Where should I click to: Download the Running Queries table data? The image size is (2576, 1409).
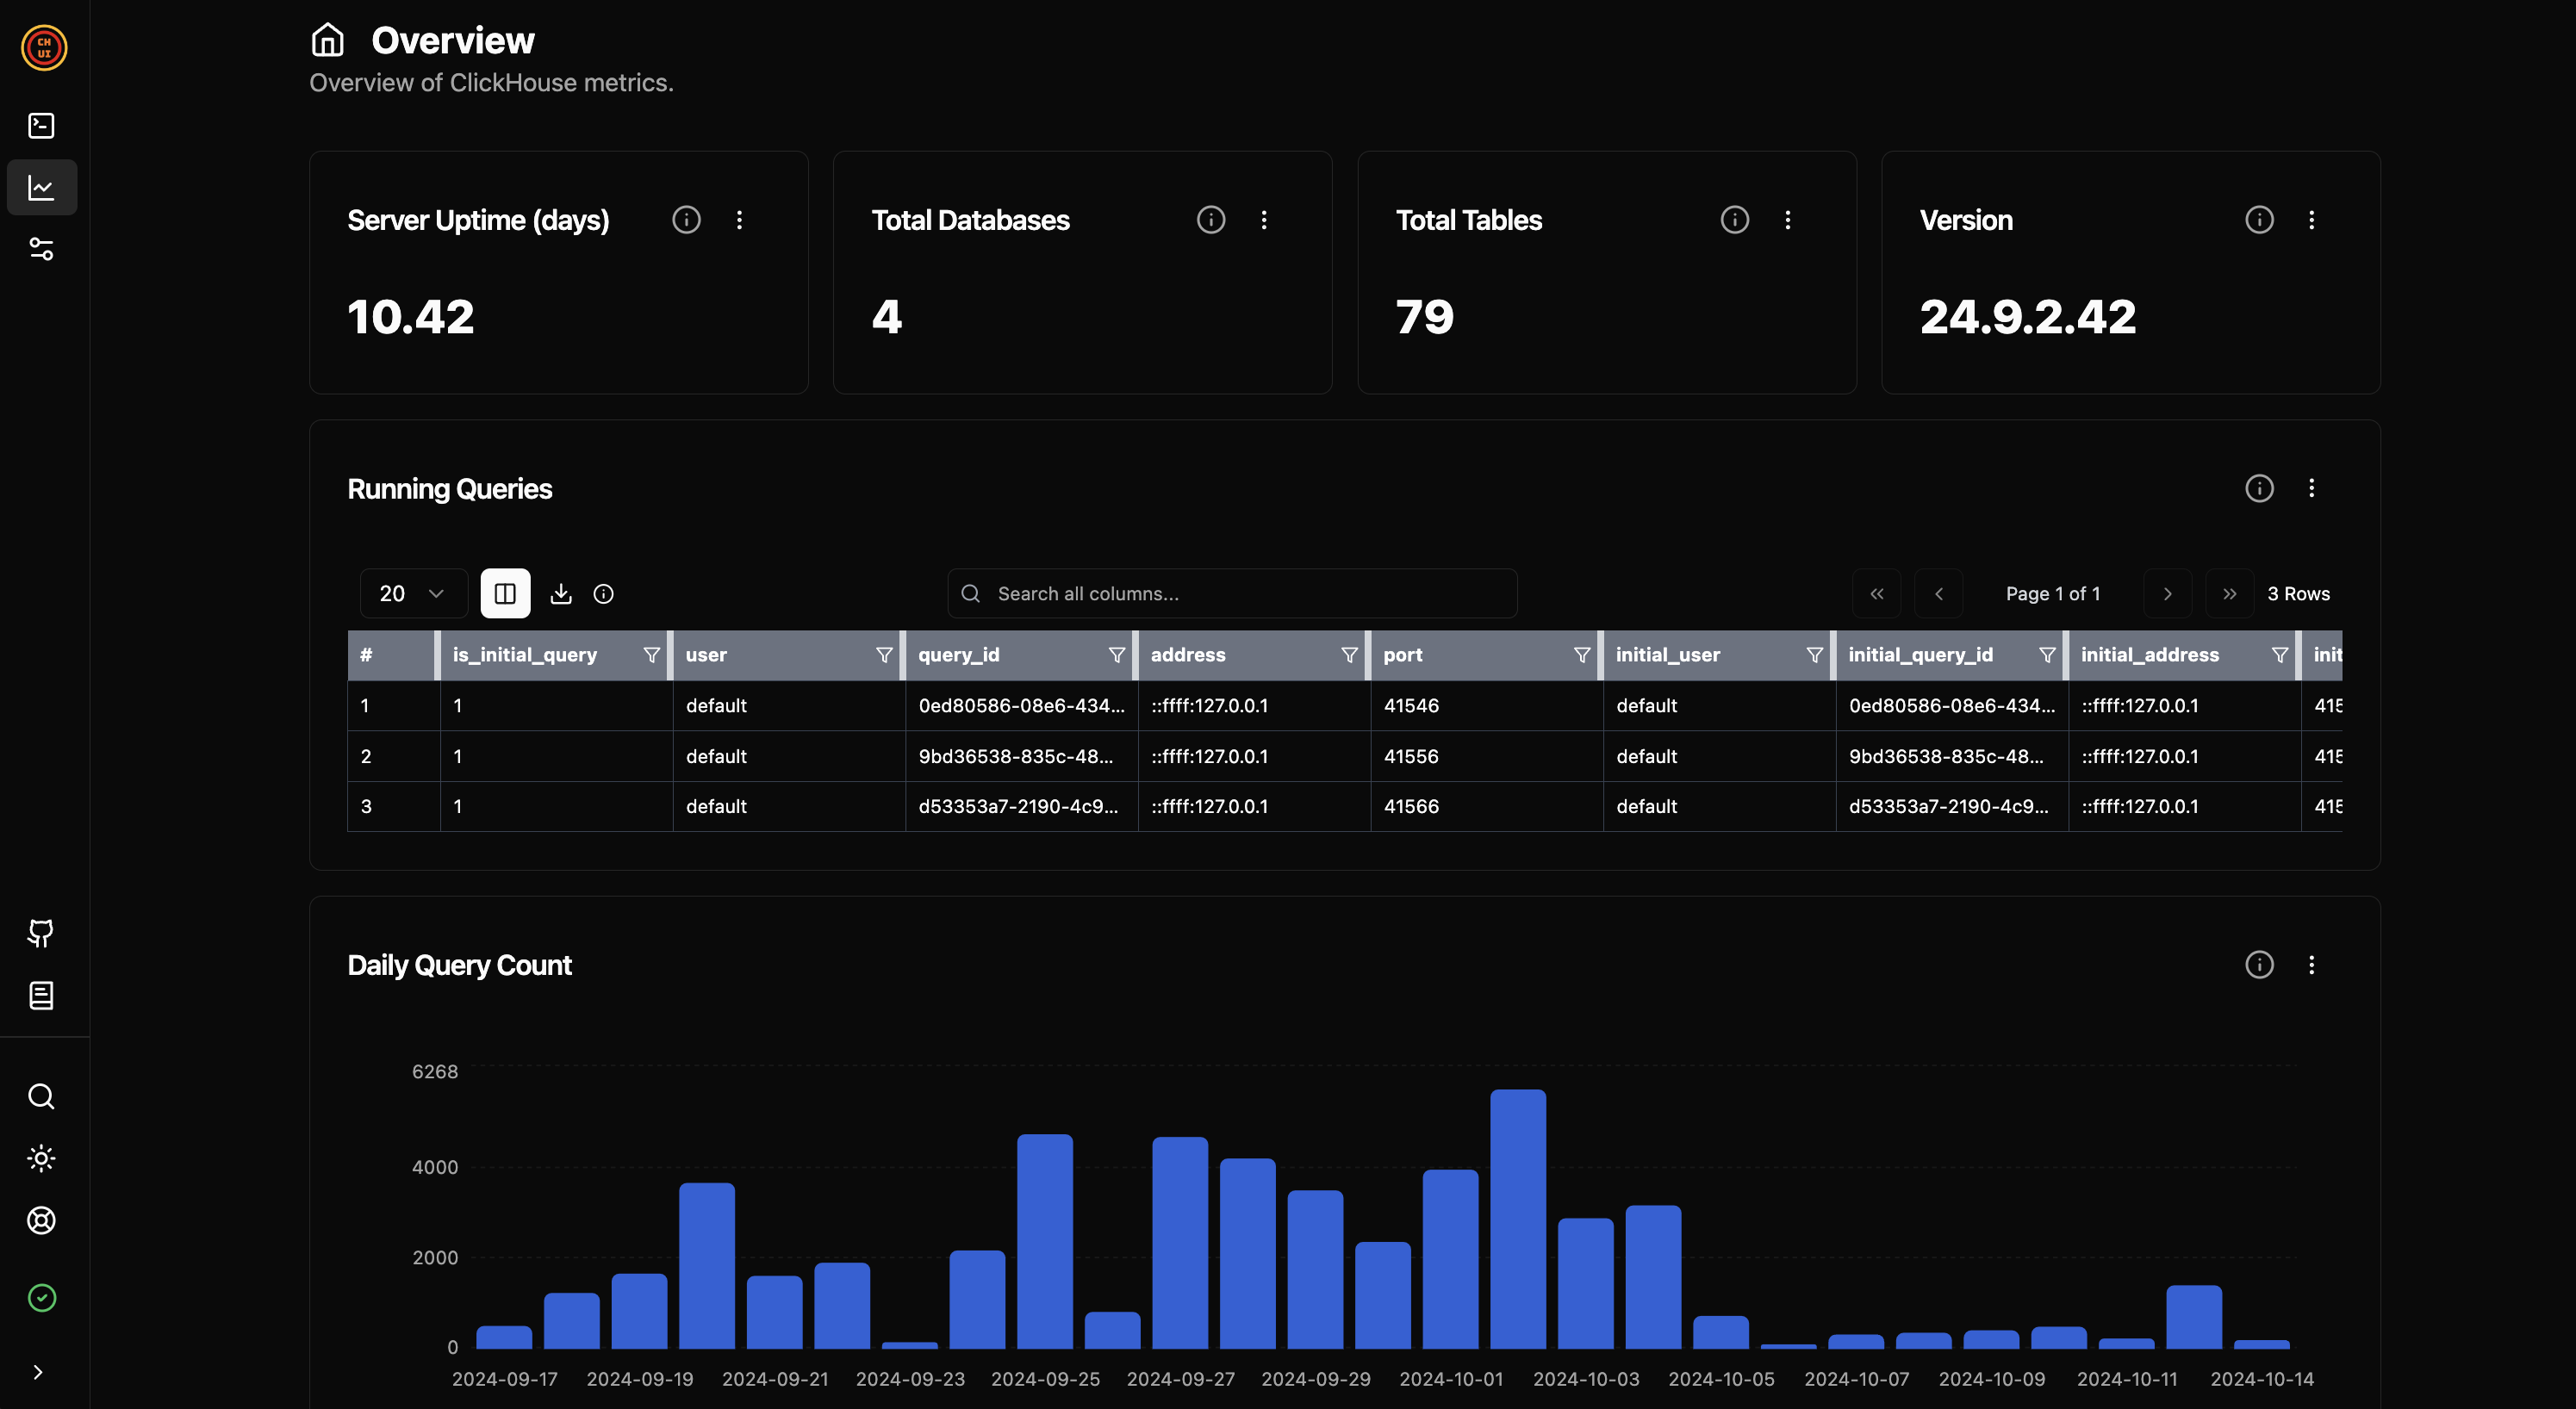561,593
